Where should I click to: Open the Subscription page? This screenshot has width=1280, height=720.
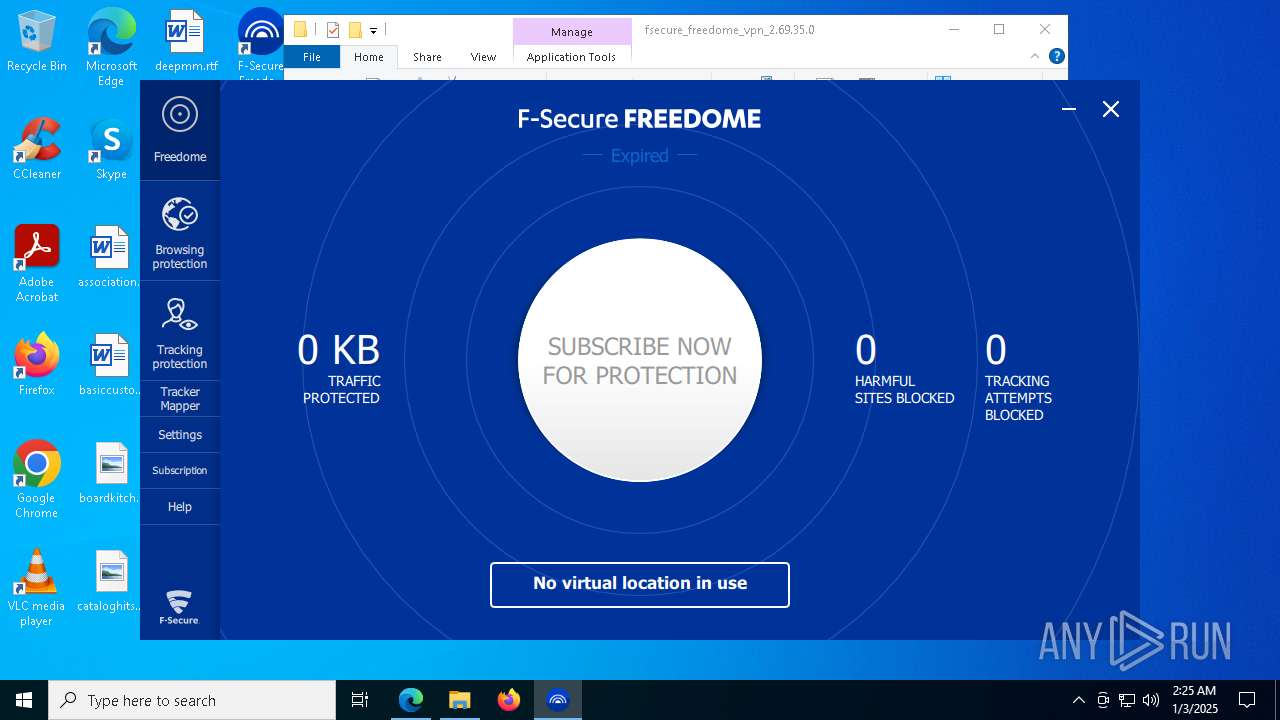point(180,470)
